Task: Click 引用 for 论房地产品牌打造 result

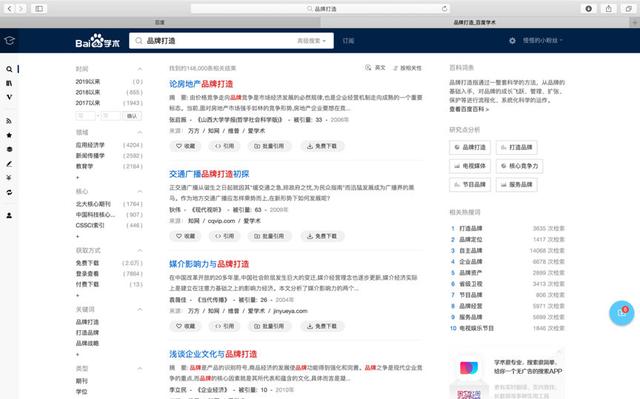Action: coord(224,146)
